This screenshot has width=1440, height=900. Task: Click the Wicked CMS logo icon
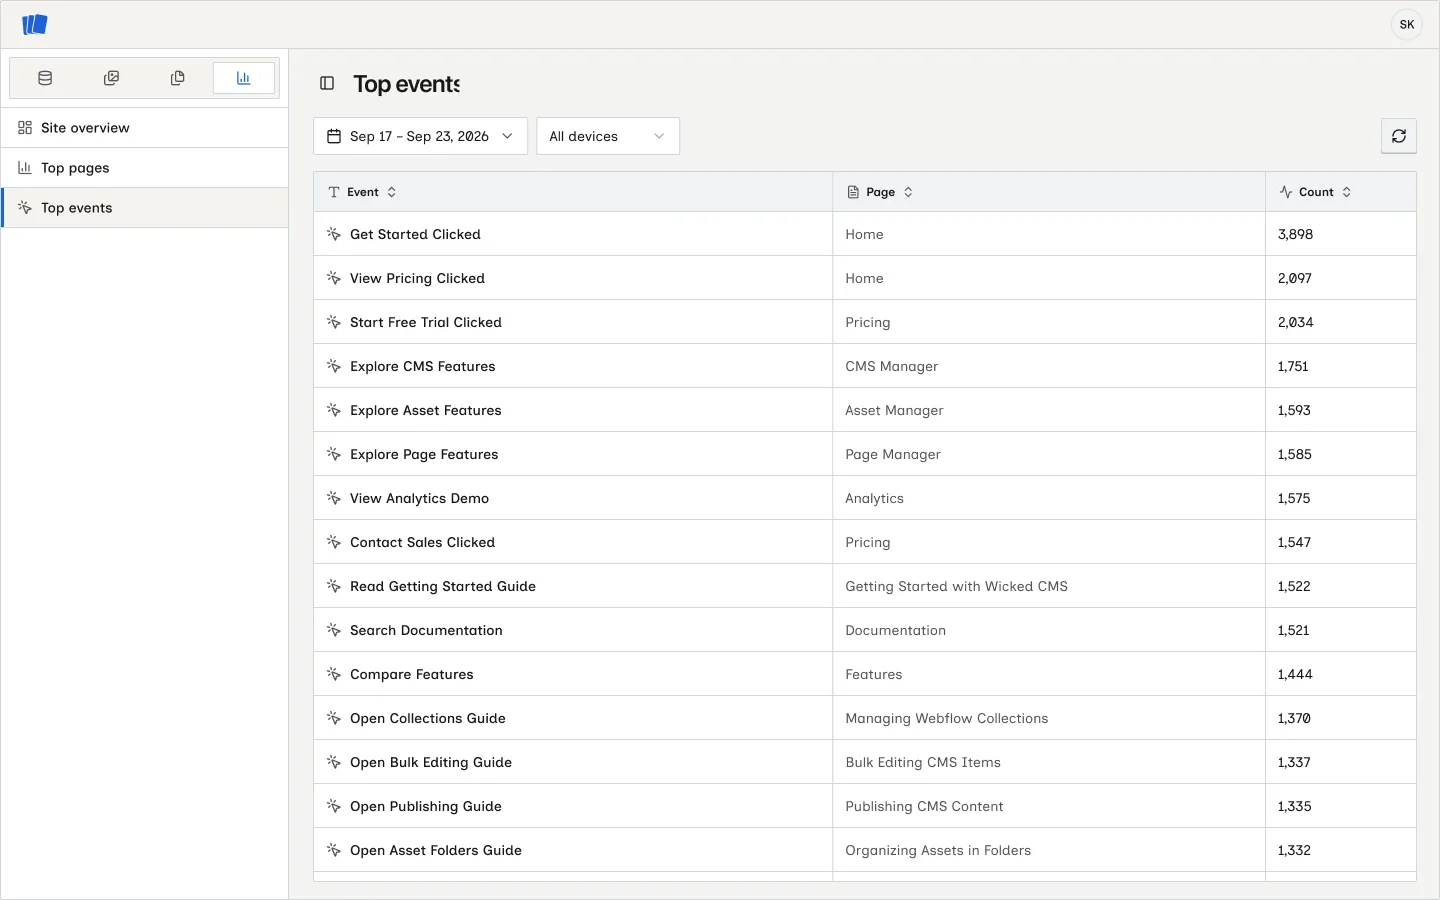[x=35, y=24]
